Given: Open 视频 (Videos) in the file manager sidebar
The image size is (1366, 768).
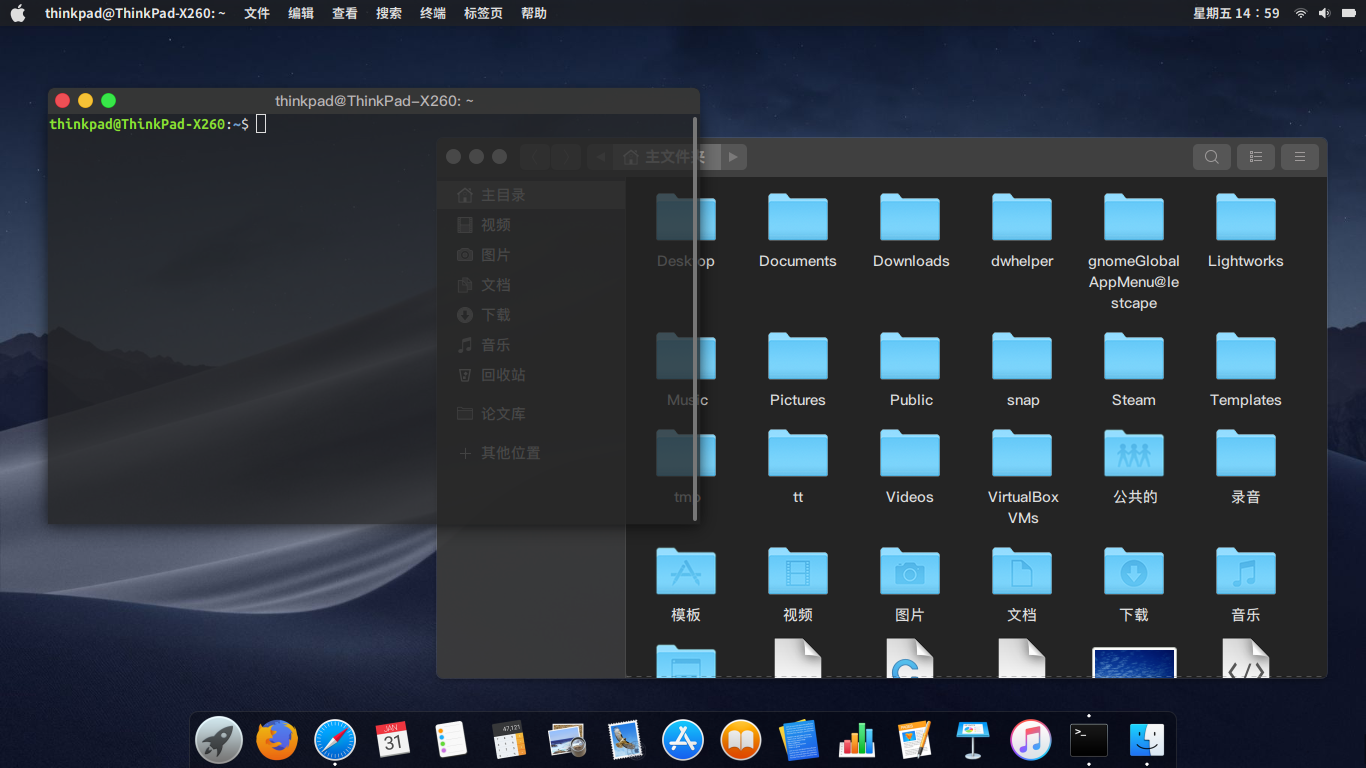Looking at the screenshot, I should click(495, 224).
